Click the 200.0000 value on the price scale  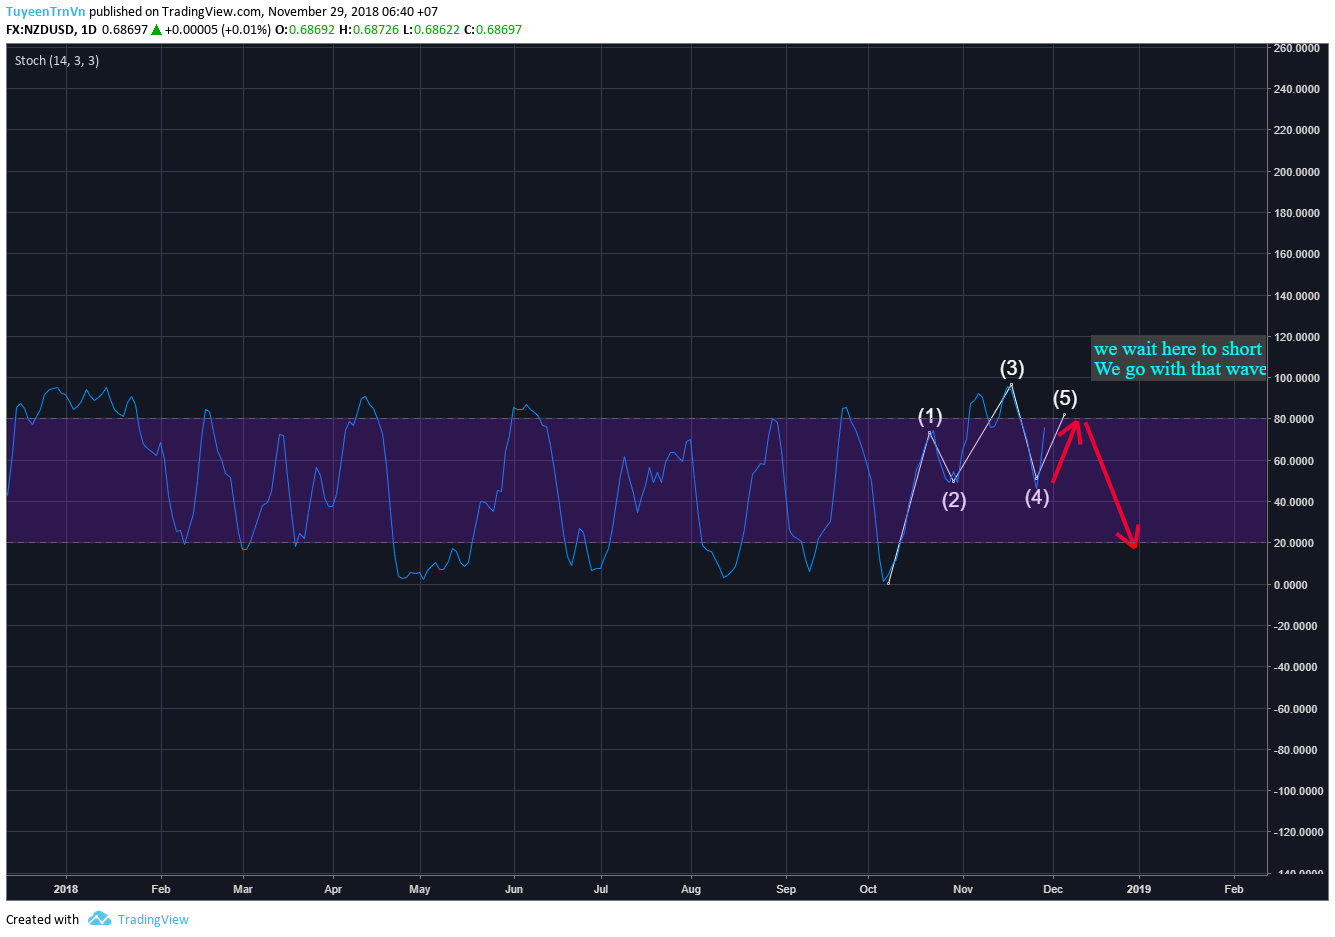(1296, 172)
